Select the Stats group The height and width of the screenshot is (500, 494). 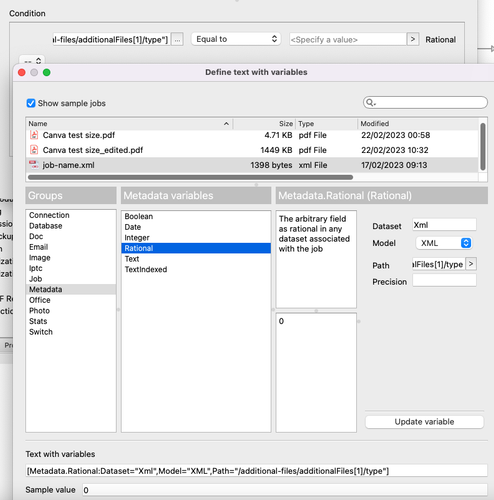tap(71, 321)
